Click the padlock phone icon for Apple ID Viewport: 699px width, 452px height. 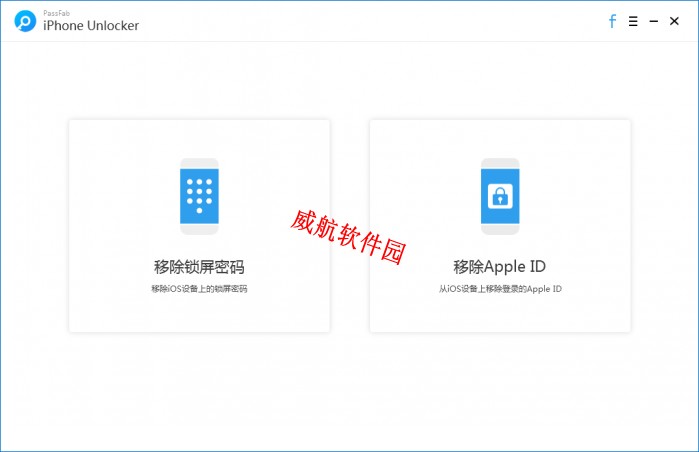[x=499, y=196]
